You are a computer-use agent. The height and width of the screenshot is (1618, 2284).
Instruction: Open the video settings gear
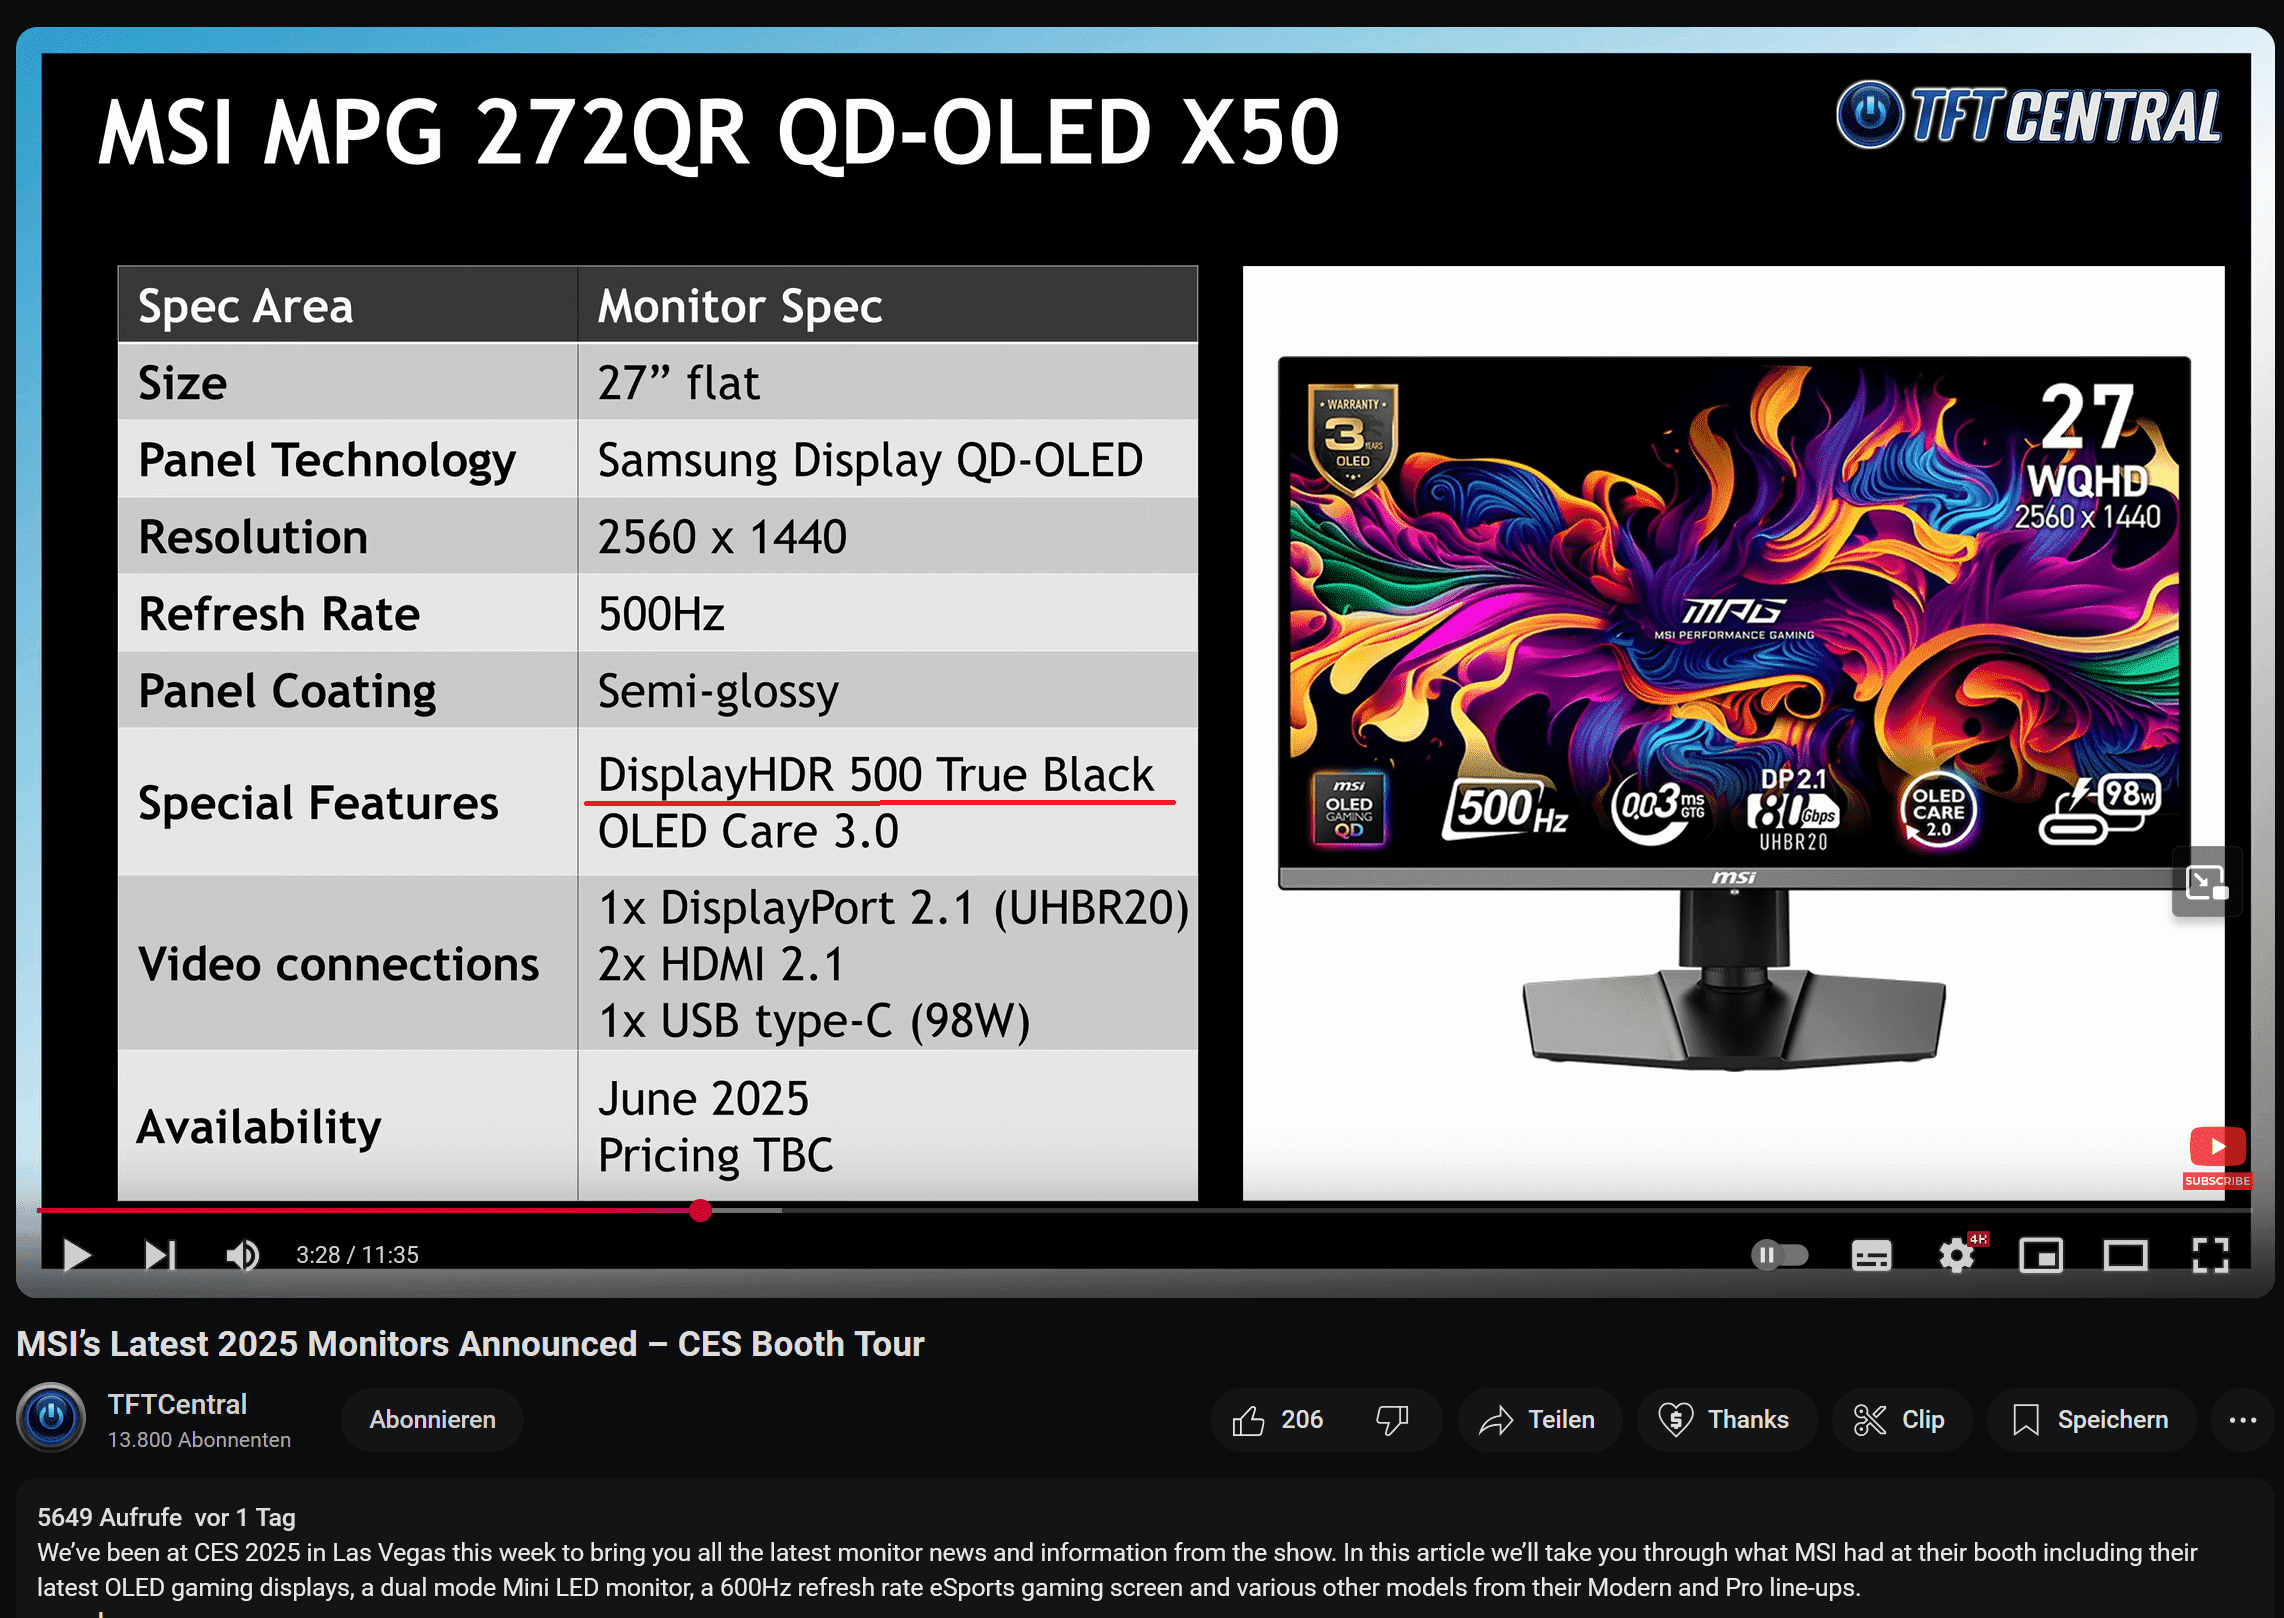[x=1957, y=1254]
